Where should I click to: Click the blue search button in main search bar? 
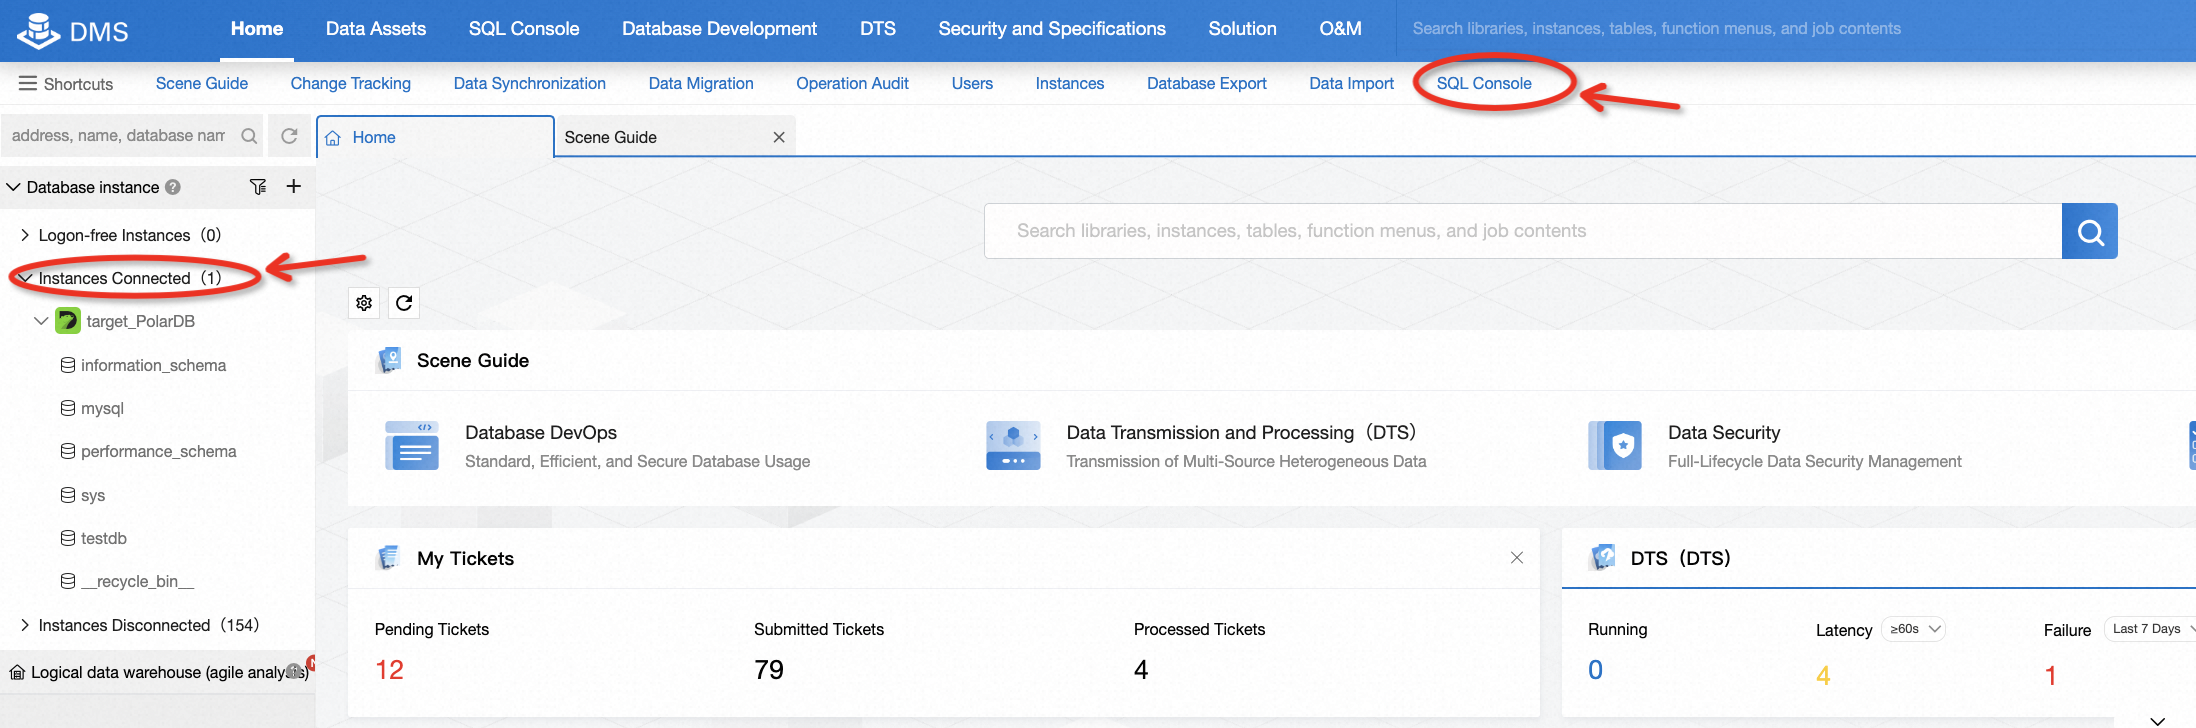pyautogui.click(x=2090, y=231)
